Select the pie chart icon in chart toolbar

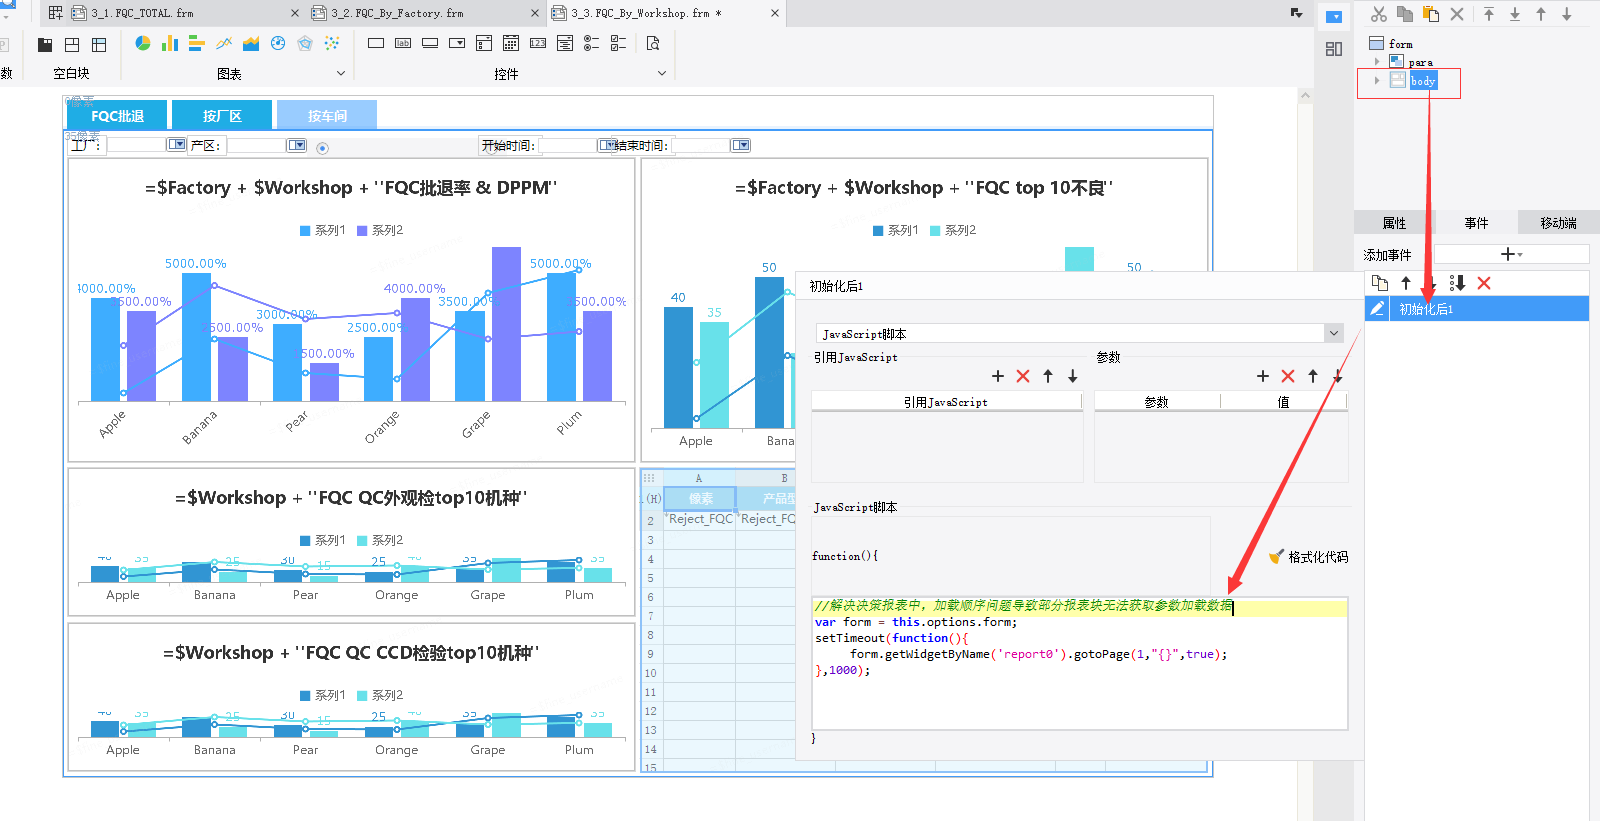(x=143, y=43)
